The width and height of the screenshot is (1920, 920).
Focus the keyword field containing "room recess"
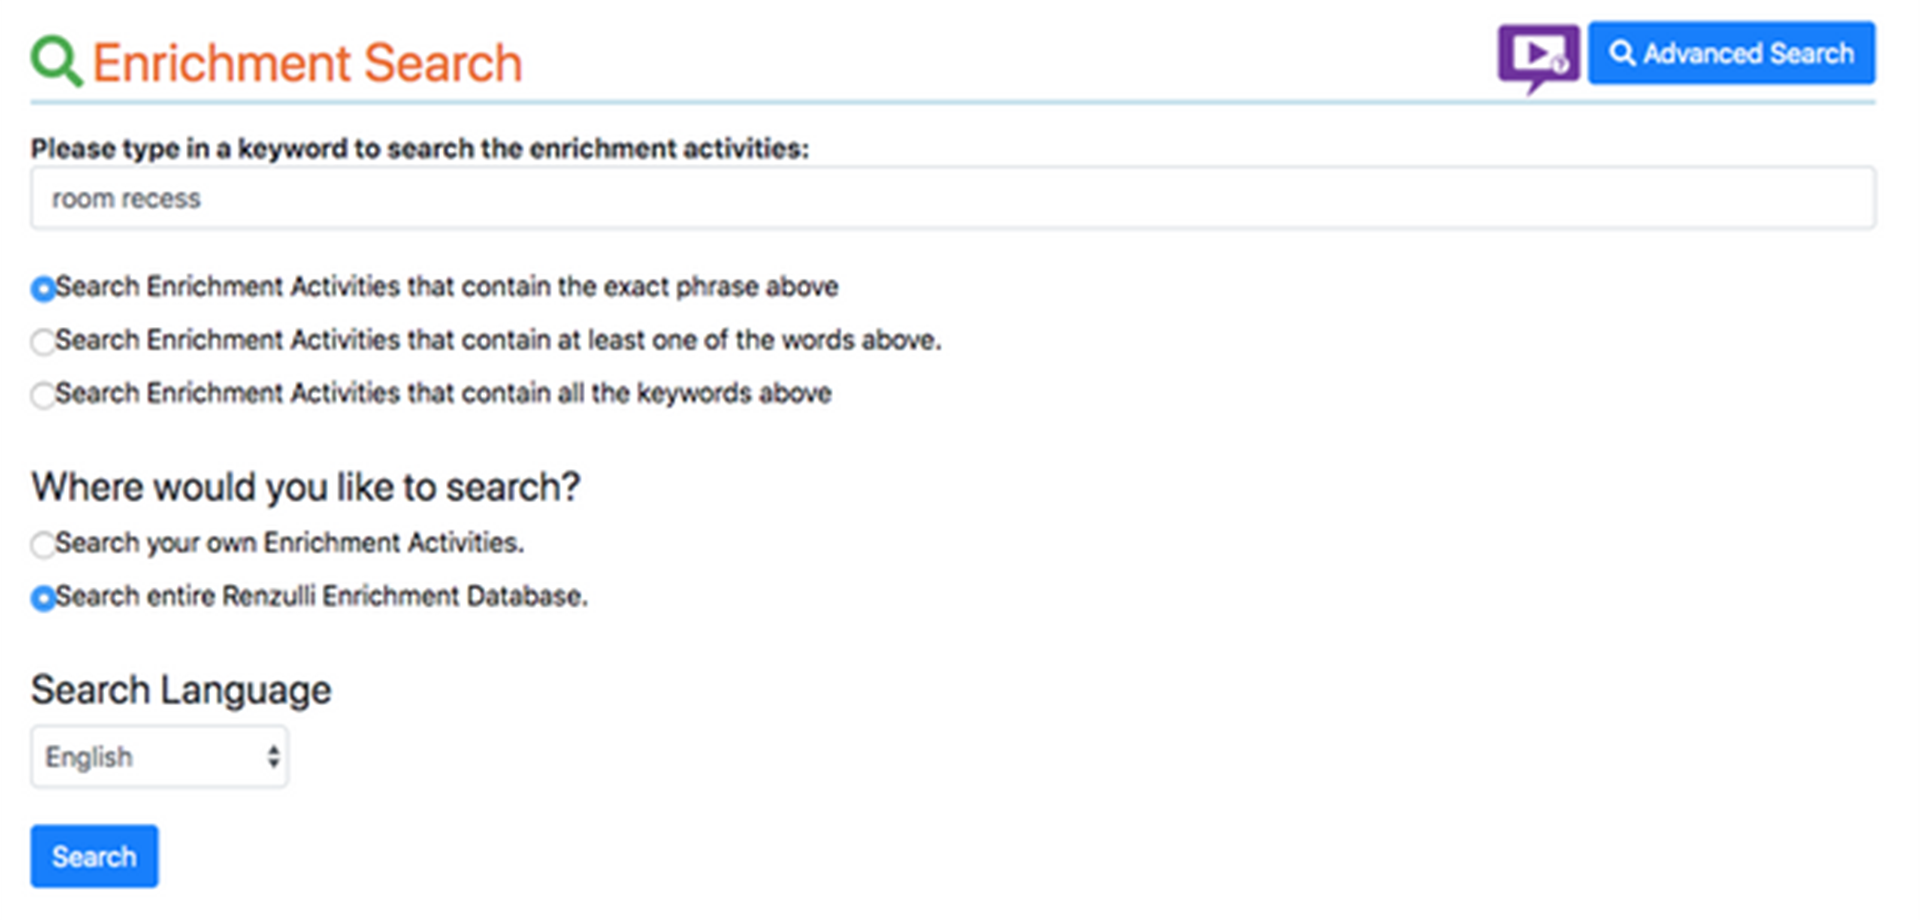click(x=952, y=198)
